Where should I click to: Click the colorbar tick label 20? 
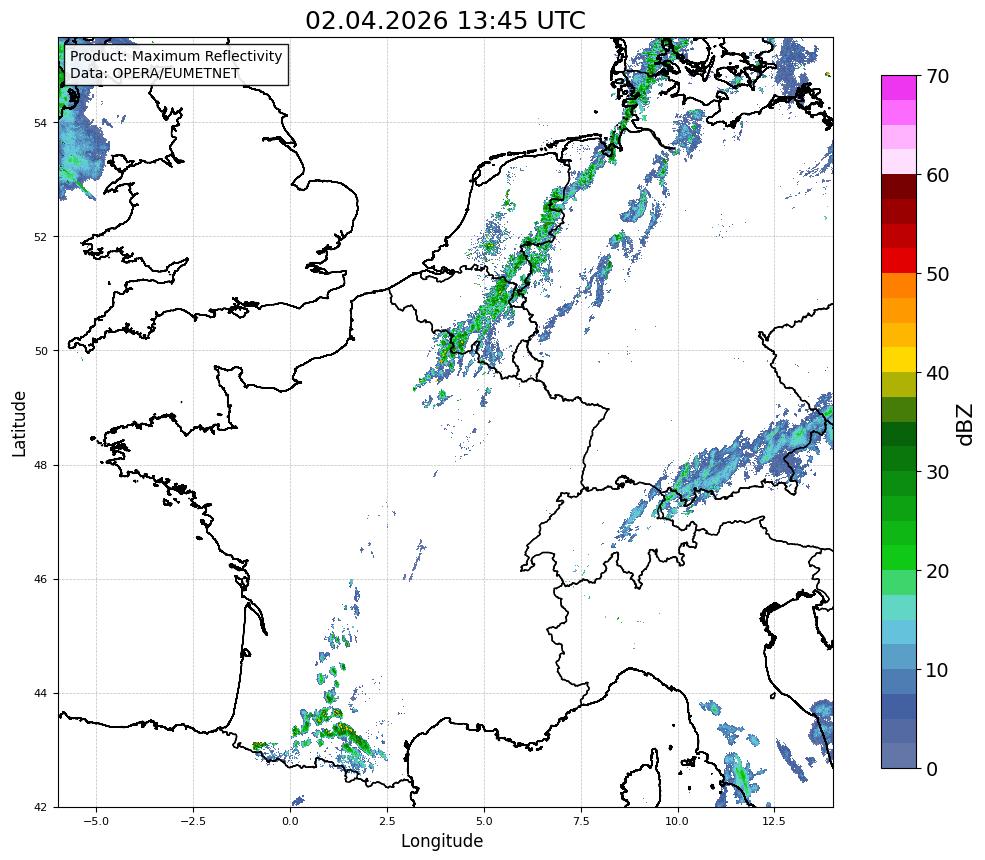point(937,571)
